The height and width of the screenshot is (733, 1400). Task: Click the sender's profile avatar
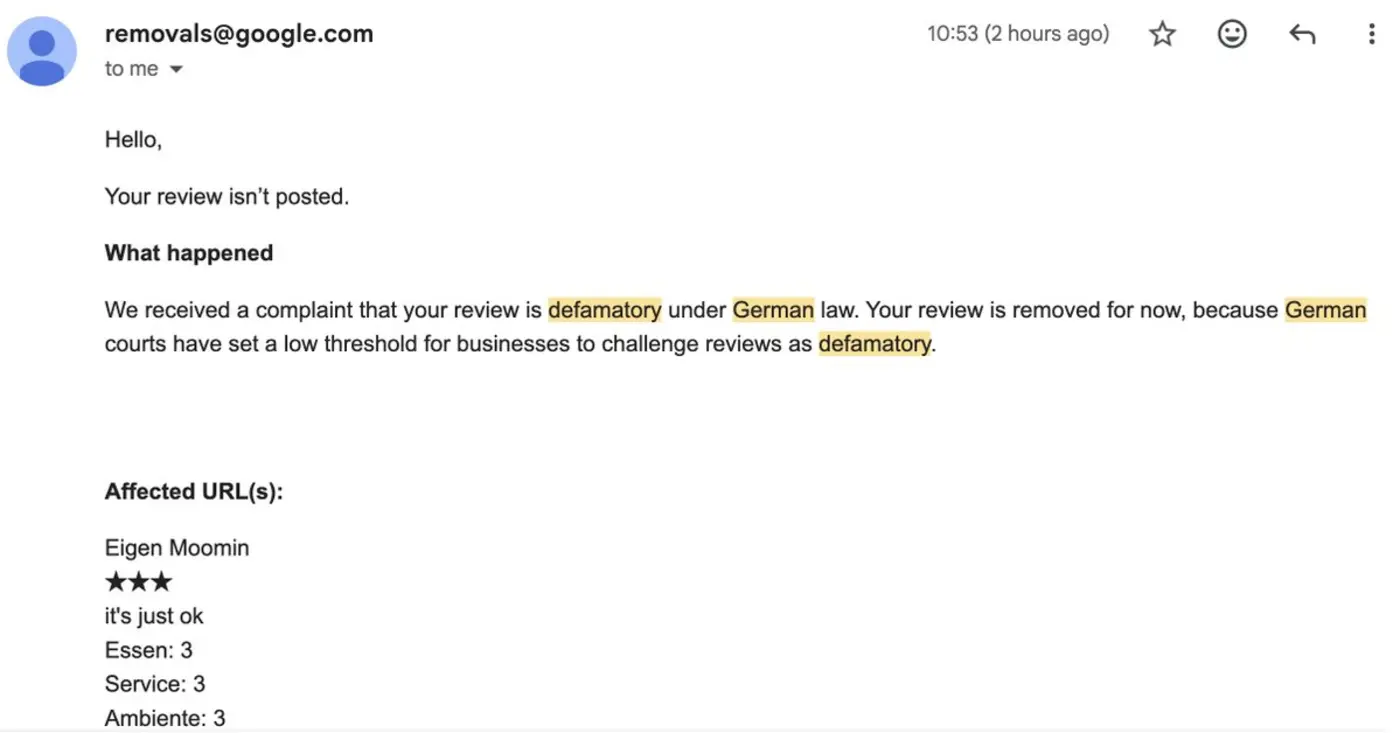pos(42,51)
